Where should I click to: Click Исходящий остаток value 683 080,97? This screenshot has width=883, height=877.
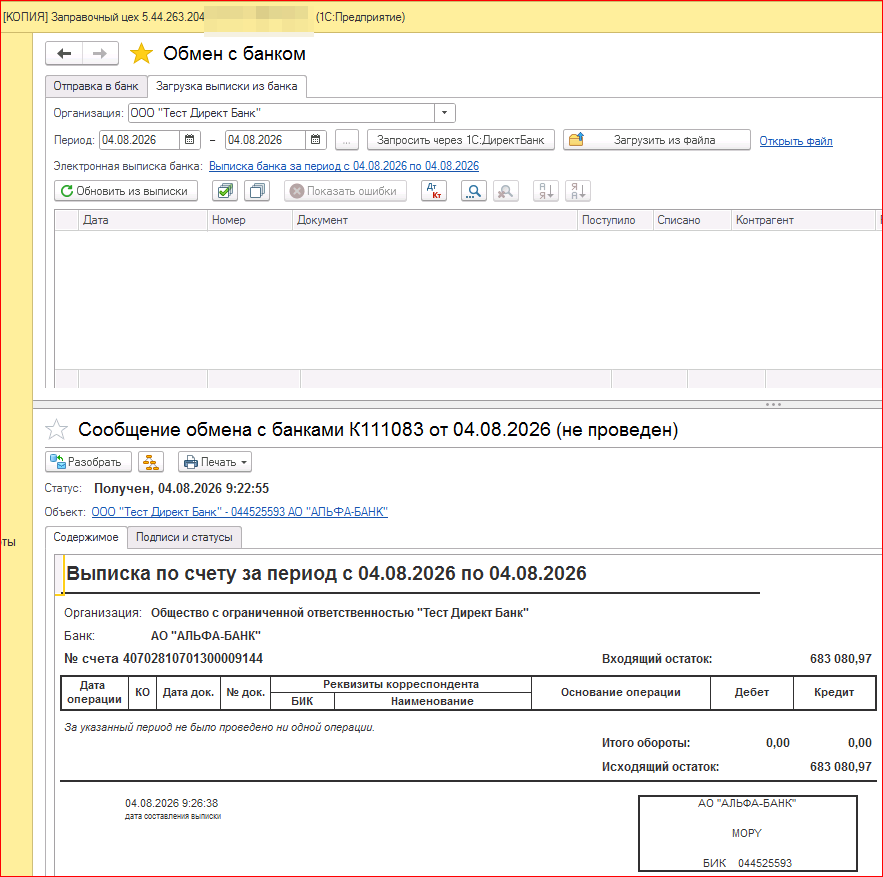point(840,767)
